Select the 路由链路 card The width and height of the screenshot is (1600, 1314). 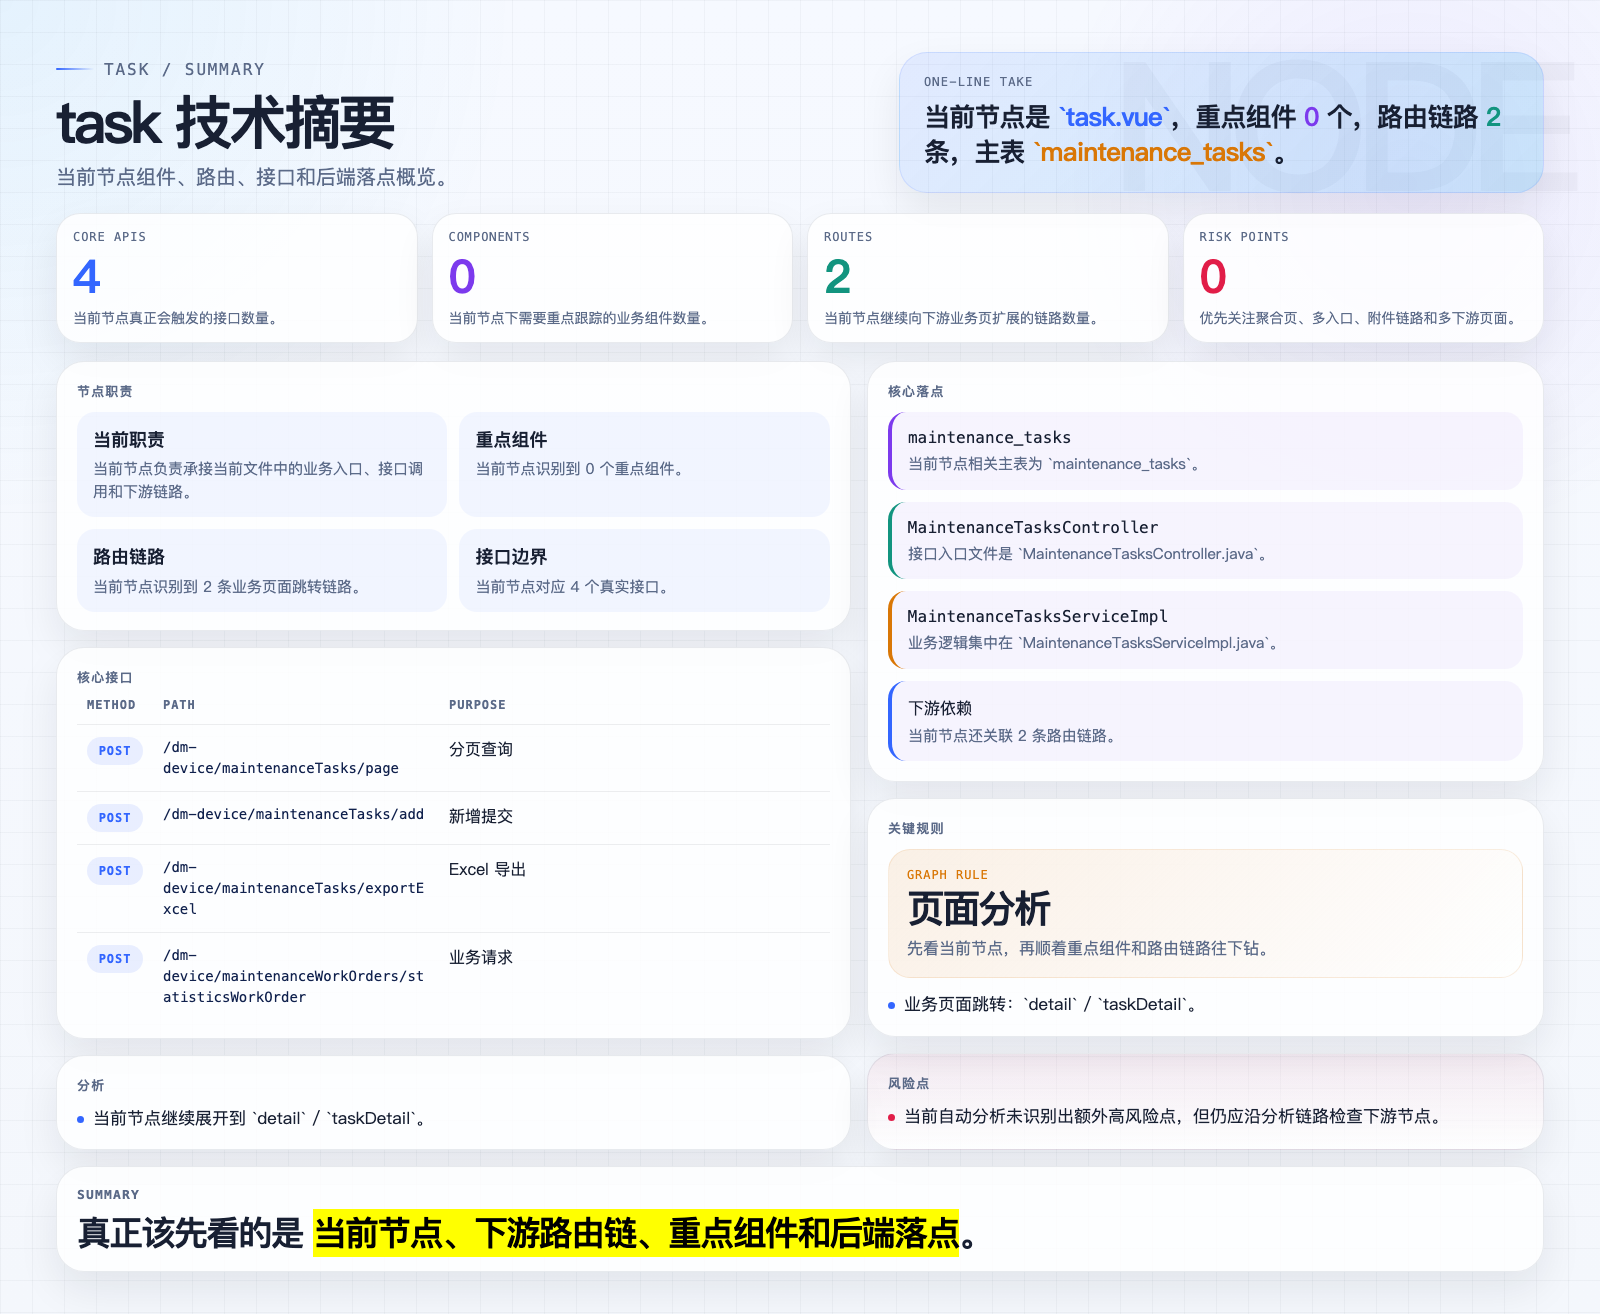point(262,570)
